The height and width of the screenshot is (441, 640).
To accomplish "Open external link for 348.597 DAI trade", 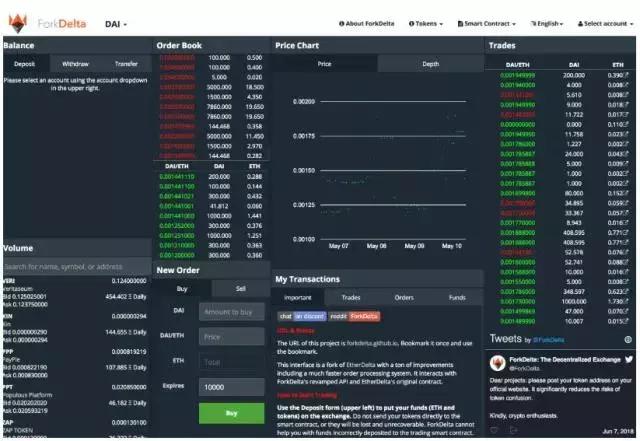I will pos(626,292).
